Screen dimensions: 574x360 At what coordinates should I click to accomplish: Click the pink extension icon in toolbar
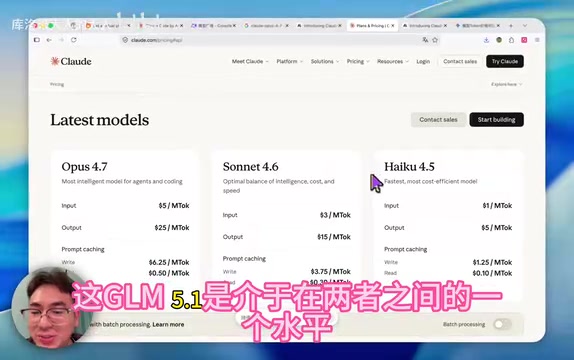pos(524,40)
